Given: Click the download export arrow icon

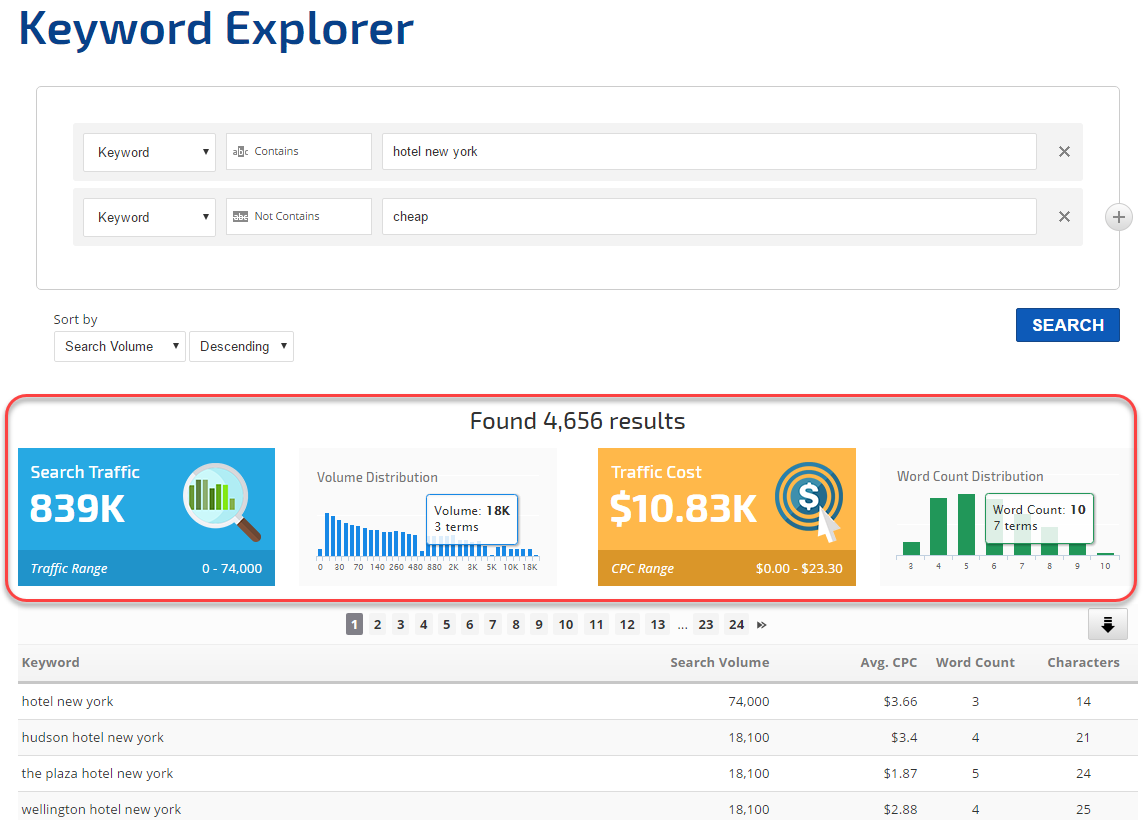Looking at the screenshot, I should 1107,624.
